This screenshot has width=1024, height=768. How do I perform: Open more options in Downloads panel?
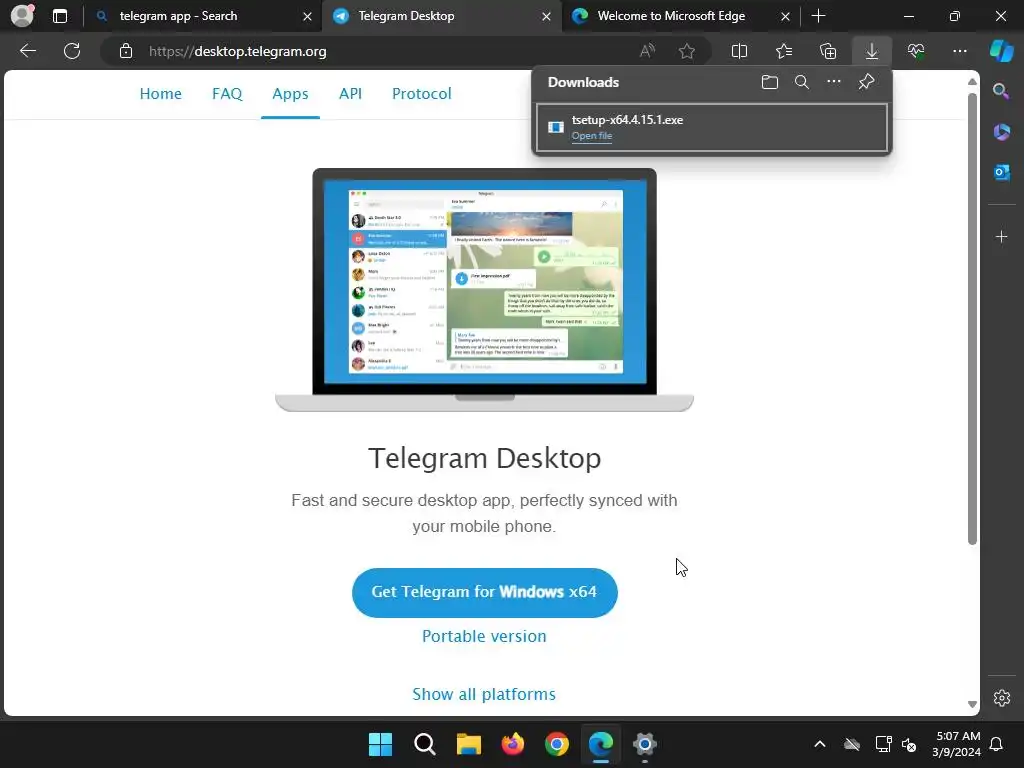click(834, 82)
